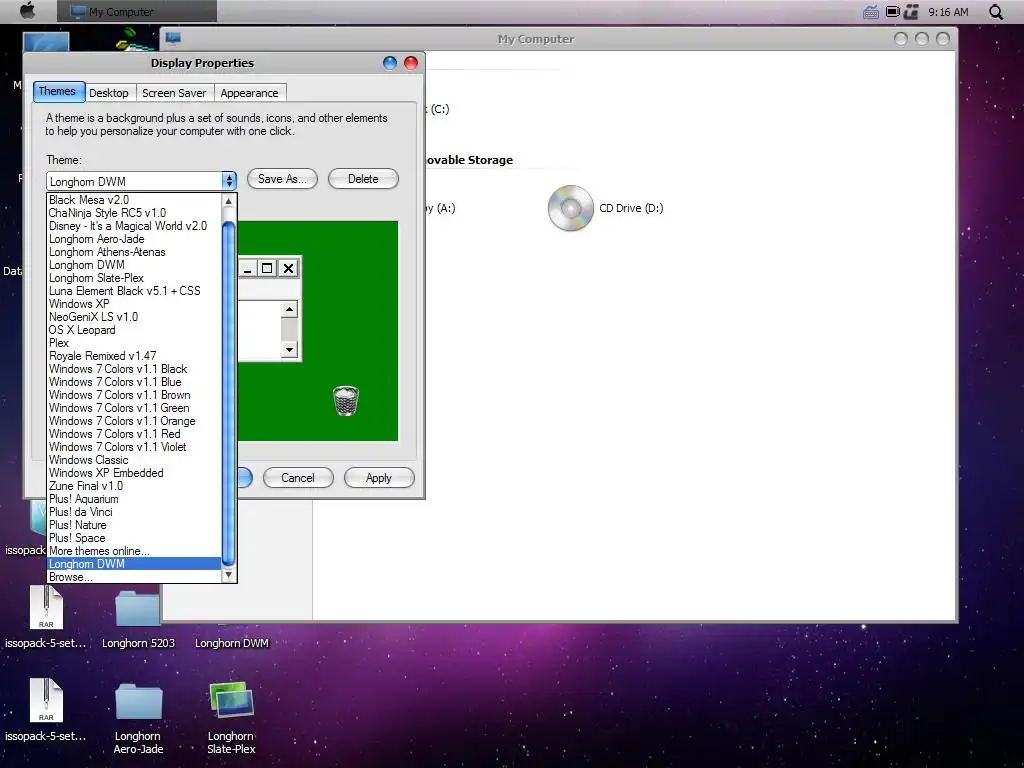
Task: Click preview window's maximize button
Action: pos(267,268)
